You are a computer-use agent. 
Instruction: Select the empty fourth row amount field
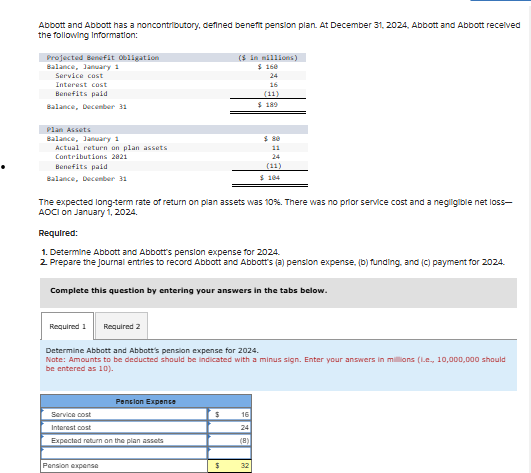tap(229, 453)
